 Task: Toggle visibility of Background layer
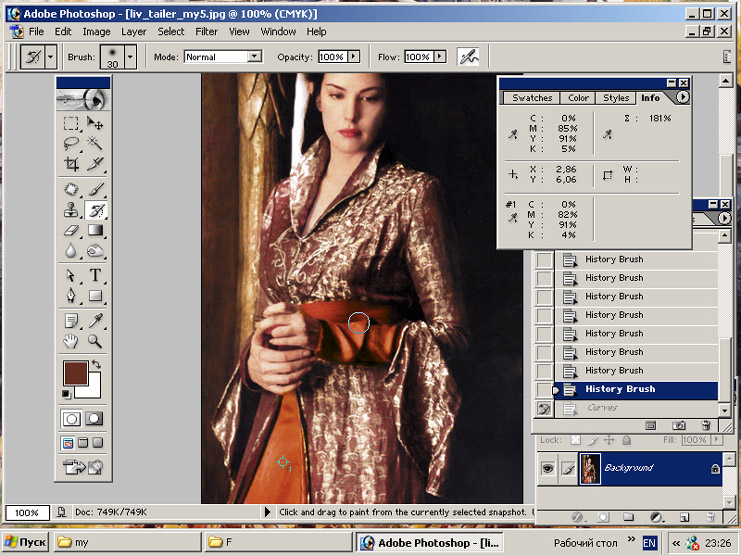click(548, 468)
